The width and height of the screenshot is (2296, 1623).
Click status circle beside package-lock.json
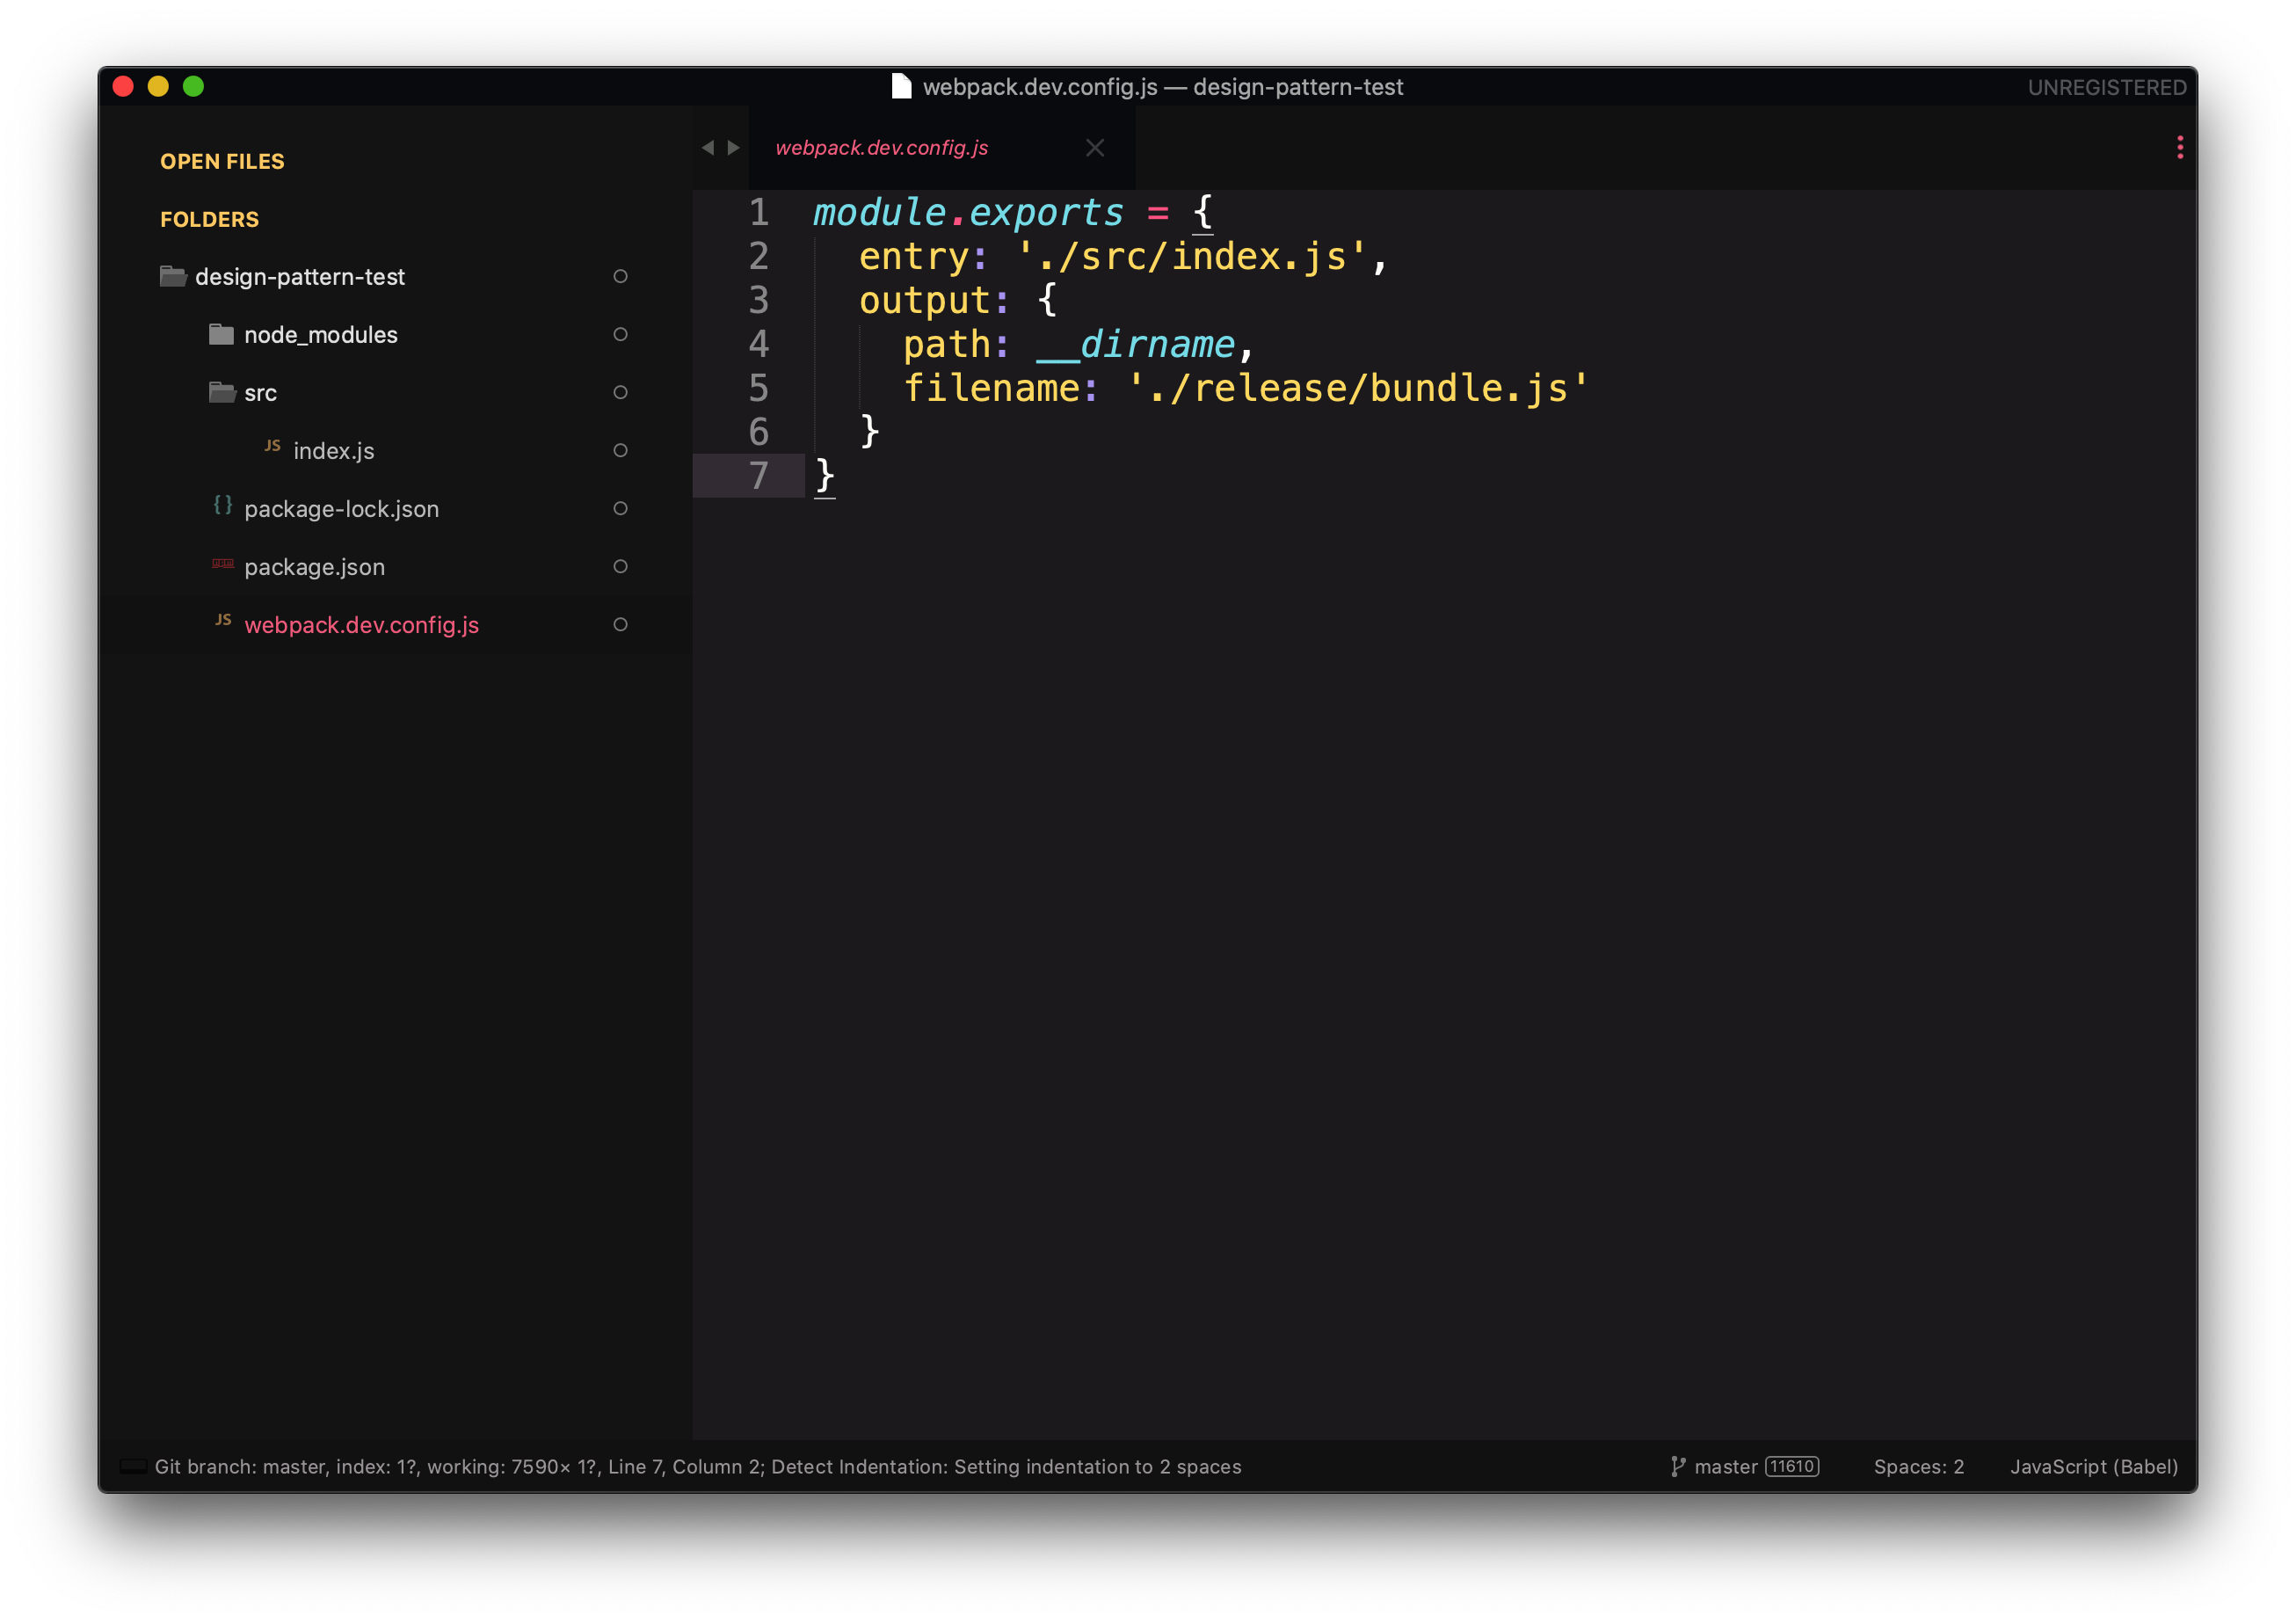tap(620, 508)
